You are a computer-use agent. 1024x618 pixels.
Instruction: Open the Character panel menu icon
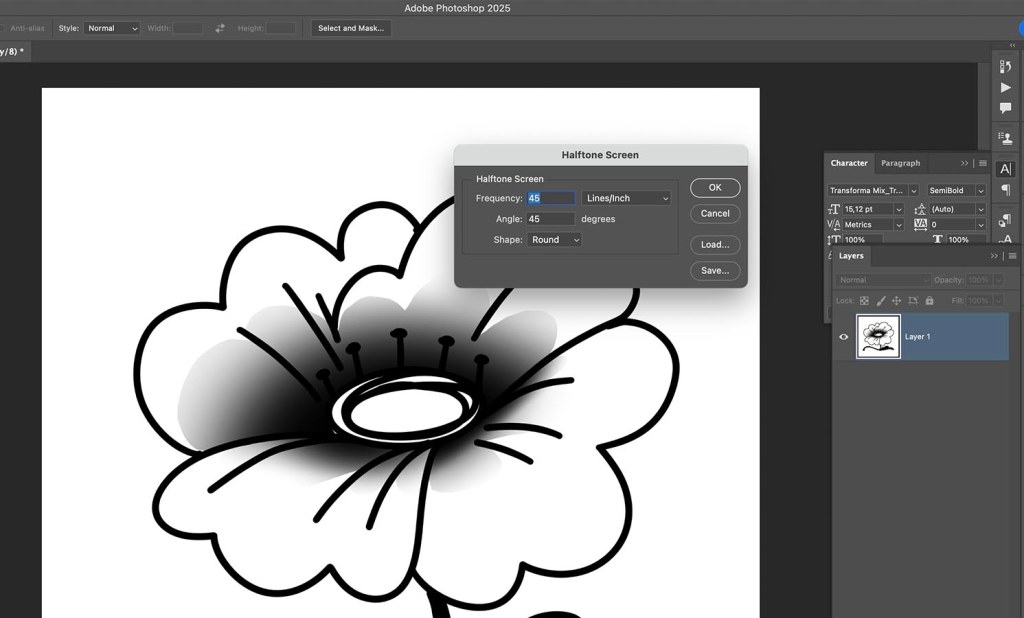coord(983,163)
